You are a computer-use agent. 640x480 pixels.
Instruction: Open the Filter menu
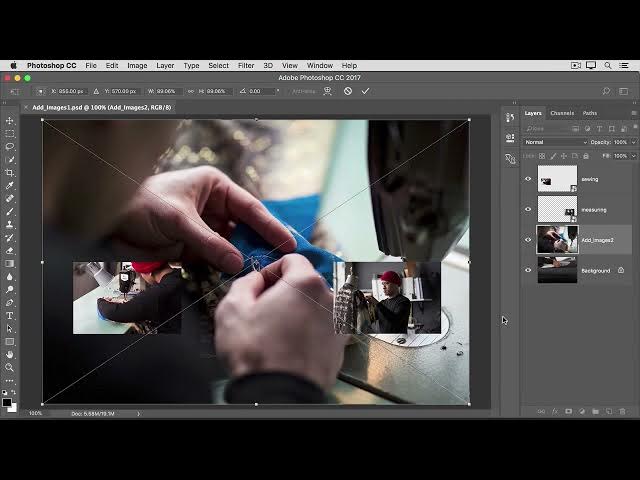(x=246, y=65)
